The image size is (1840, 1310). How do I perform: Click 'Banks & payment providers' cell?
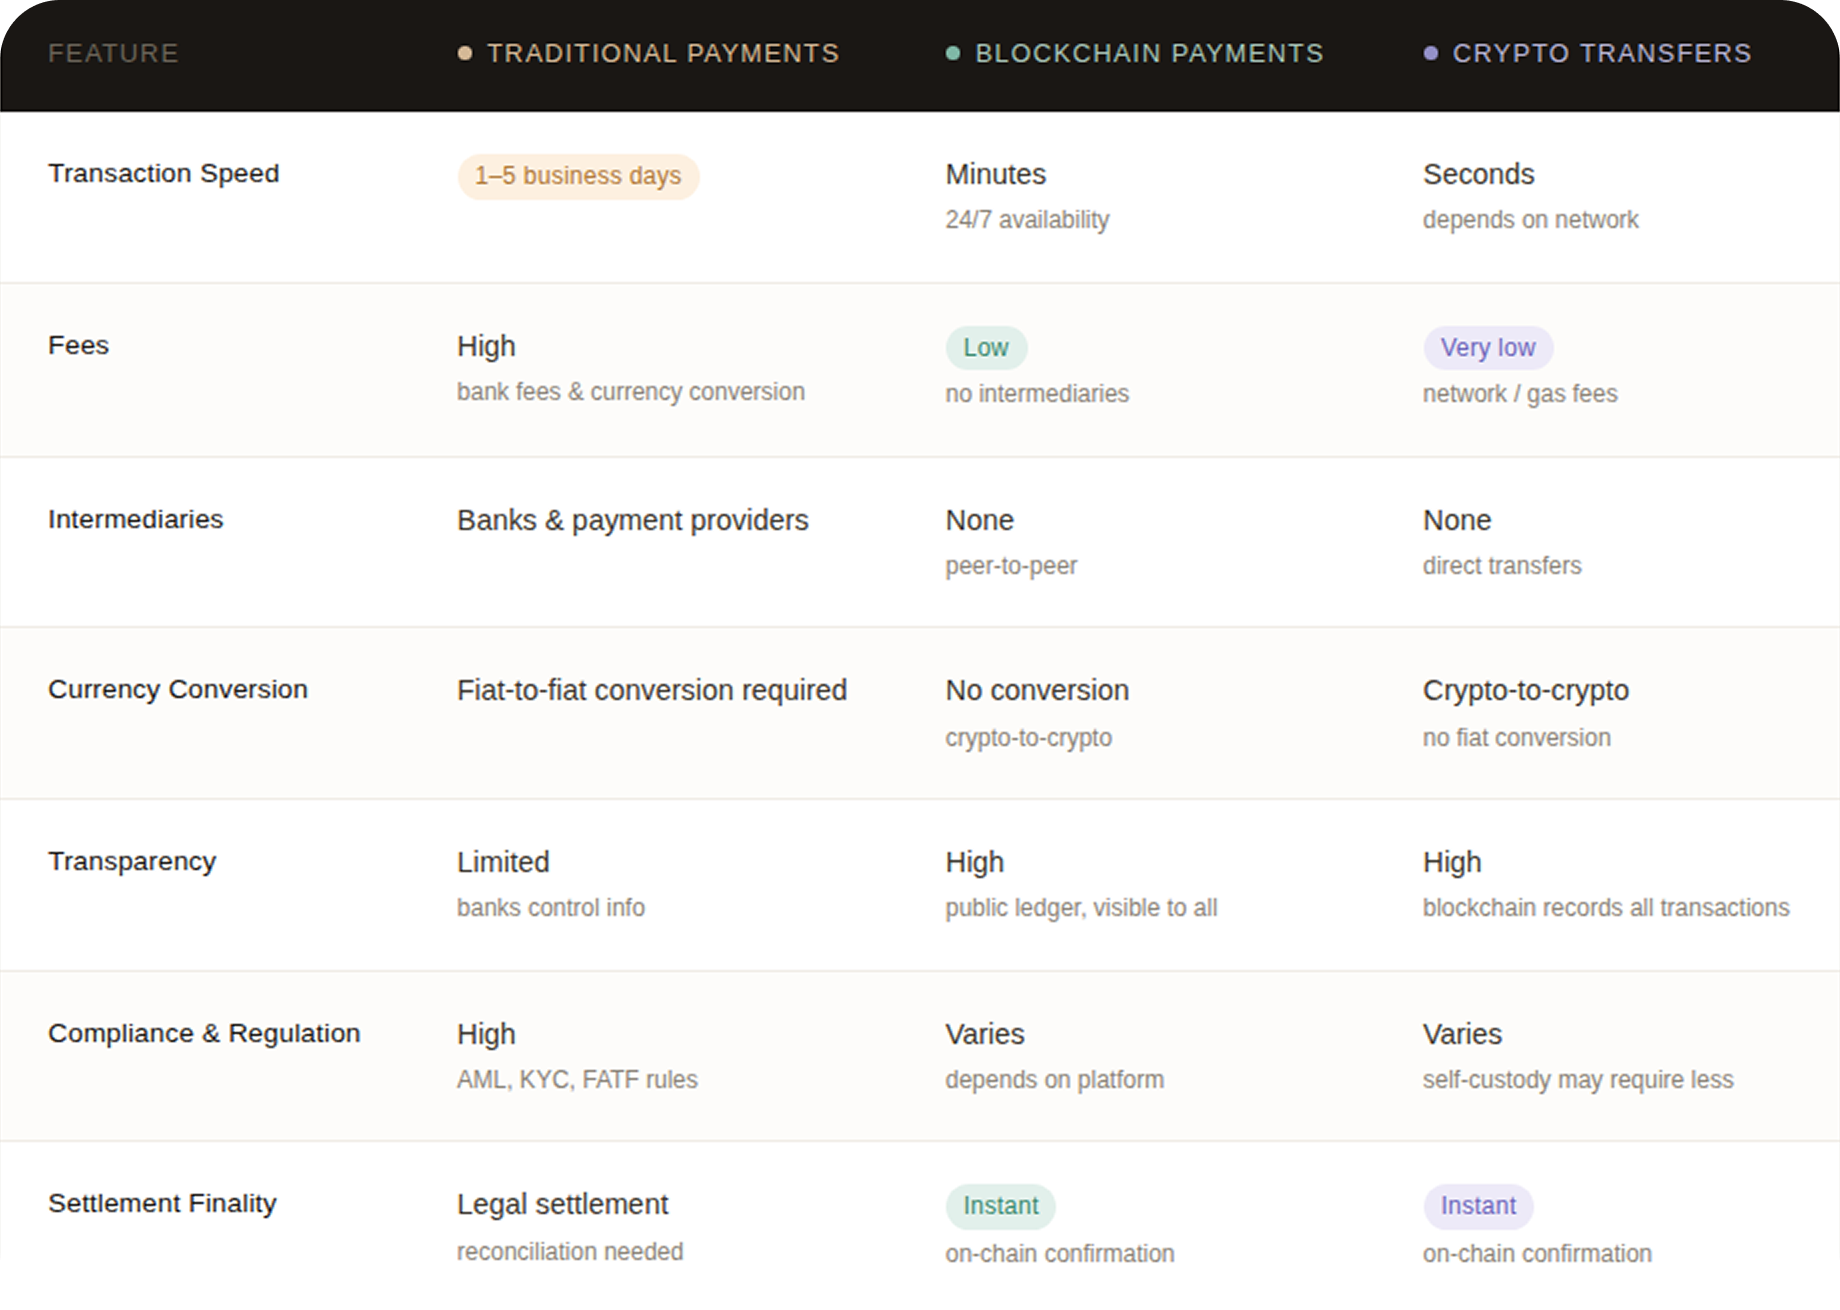(x=632, y=520)
